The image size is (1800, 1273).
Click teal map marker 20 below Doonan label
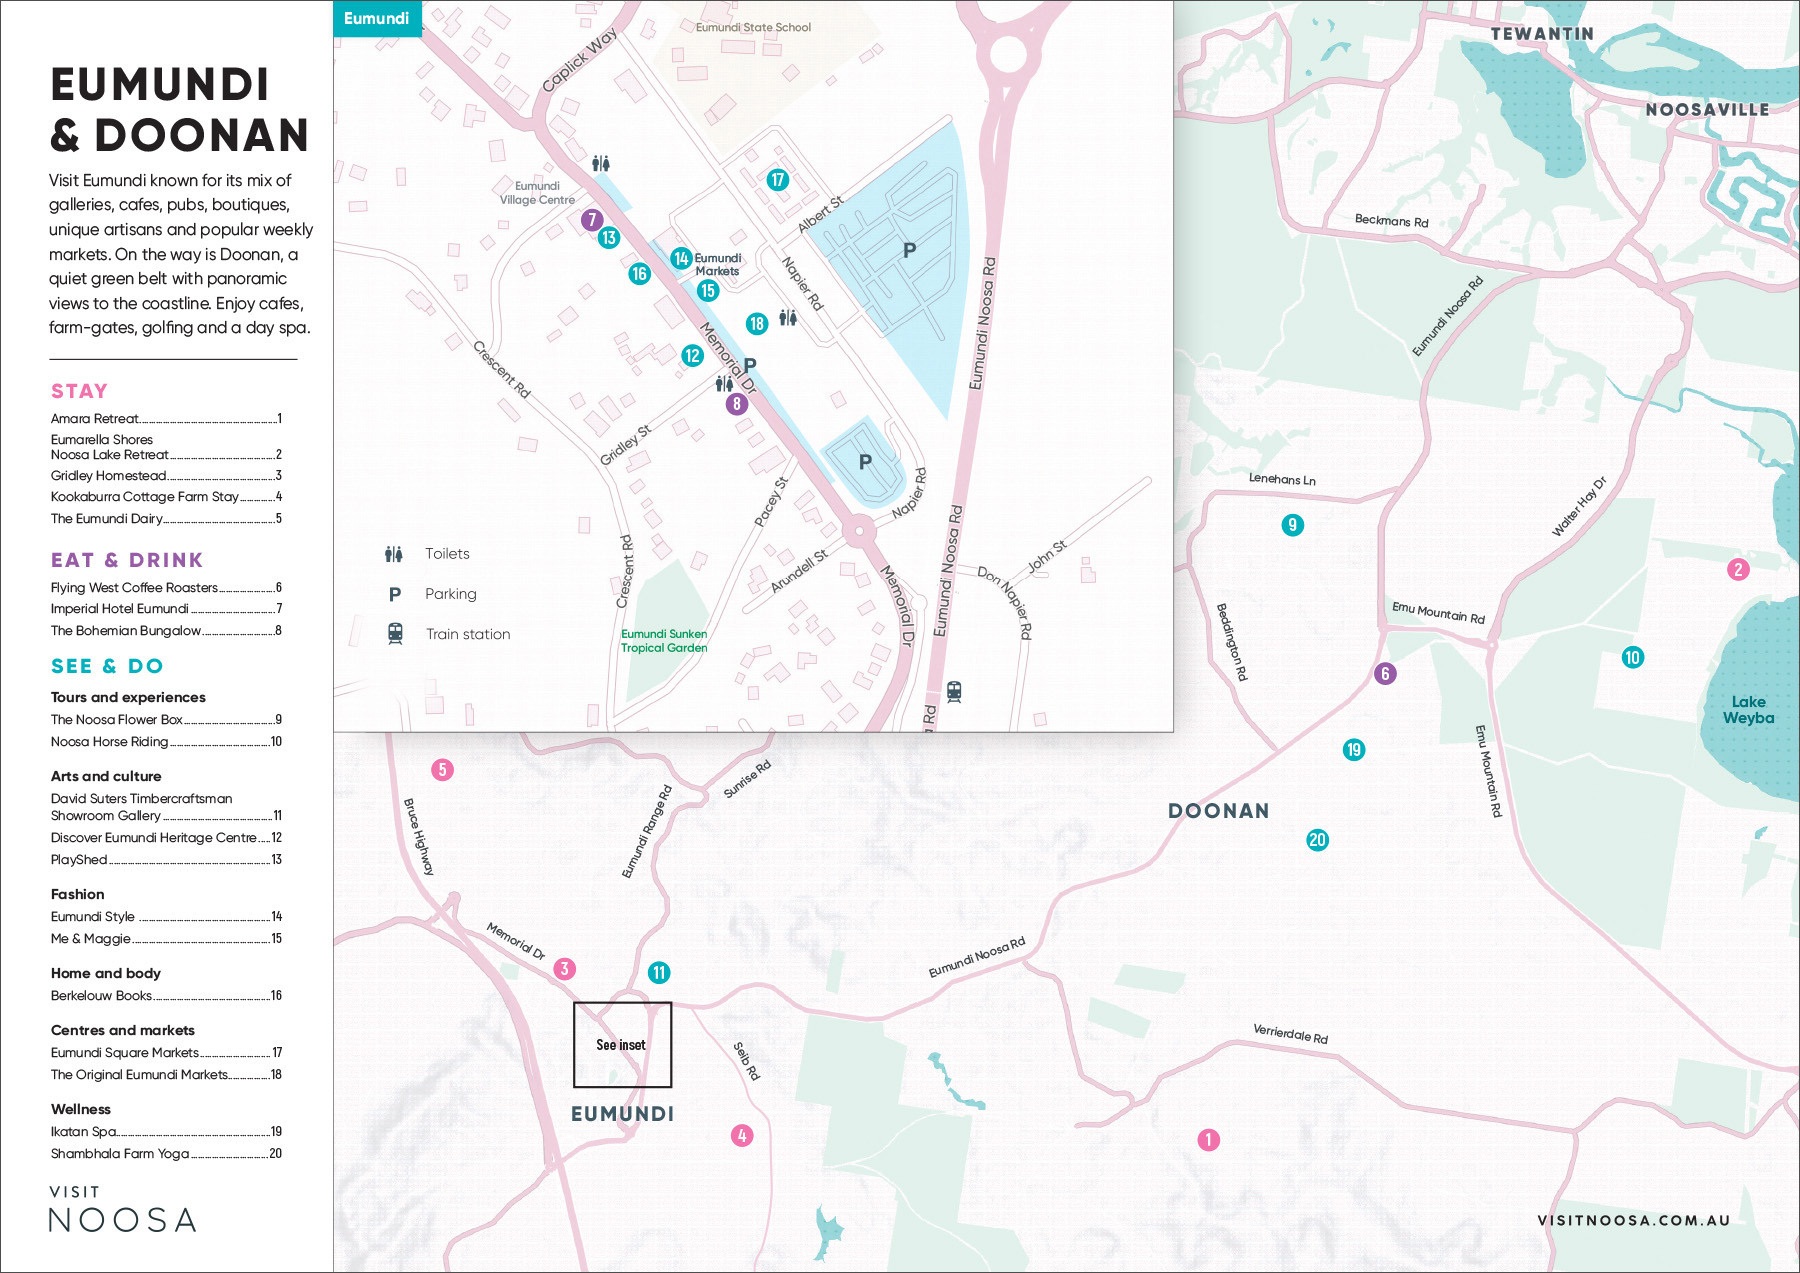coord(1318,841)
